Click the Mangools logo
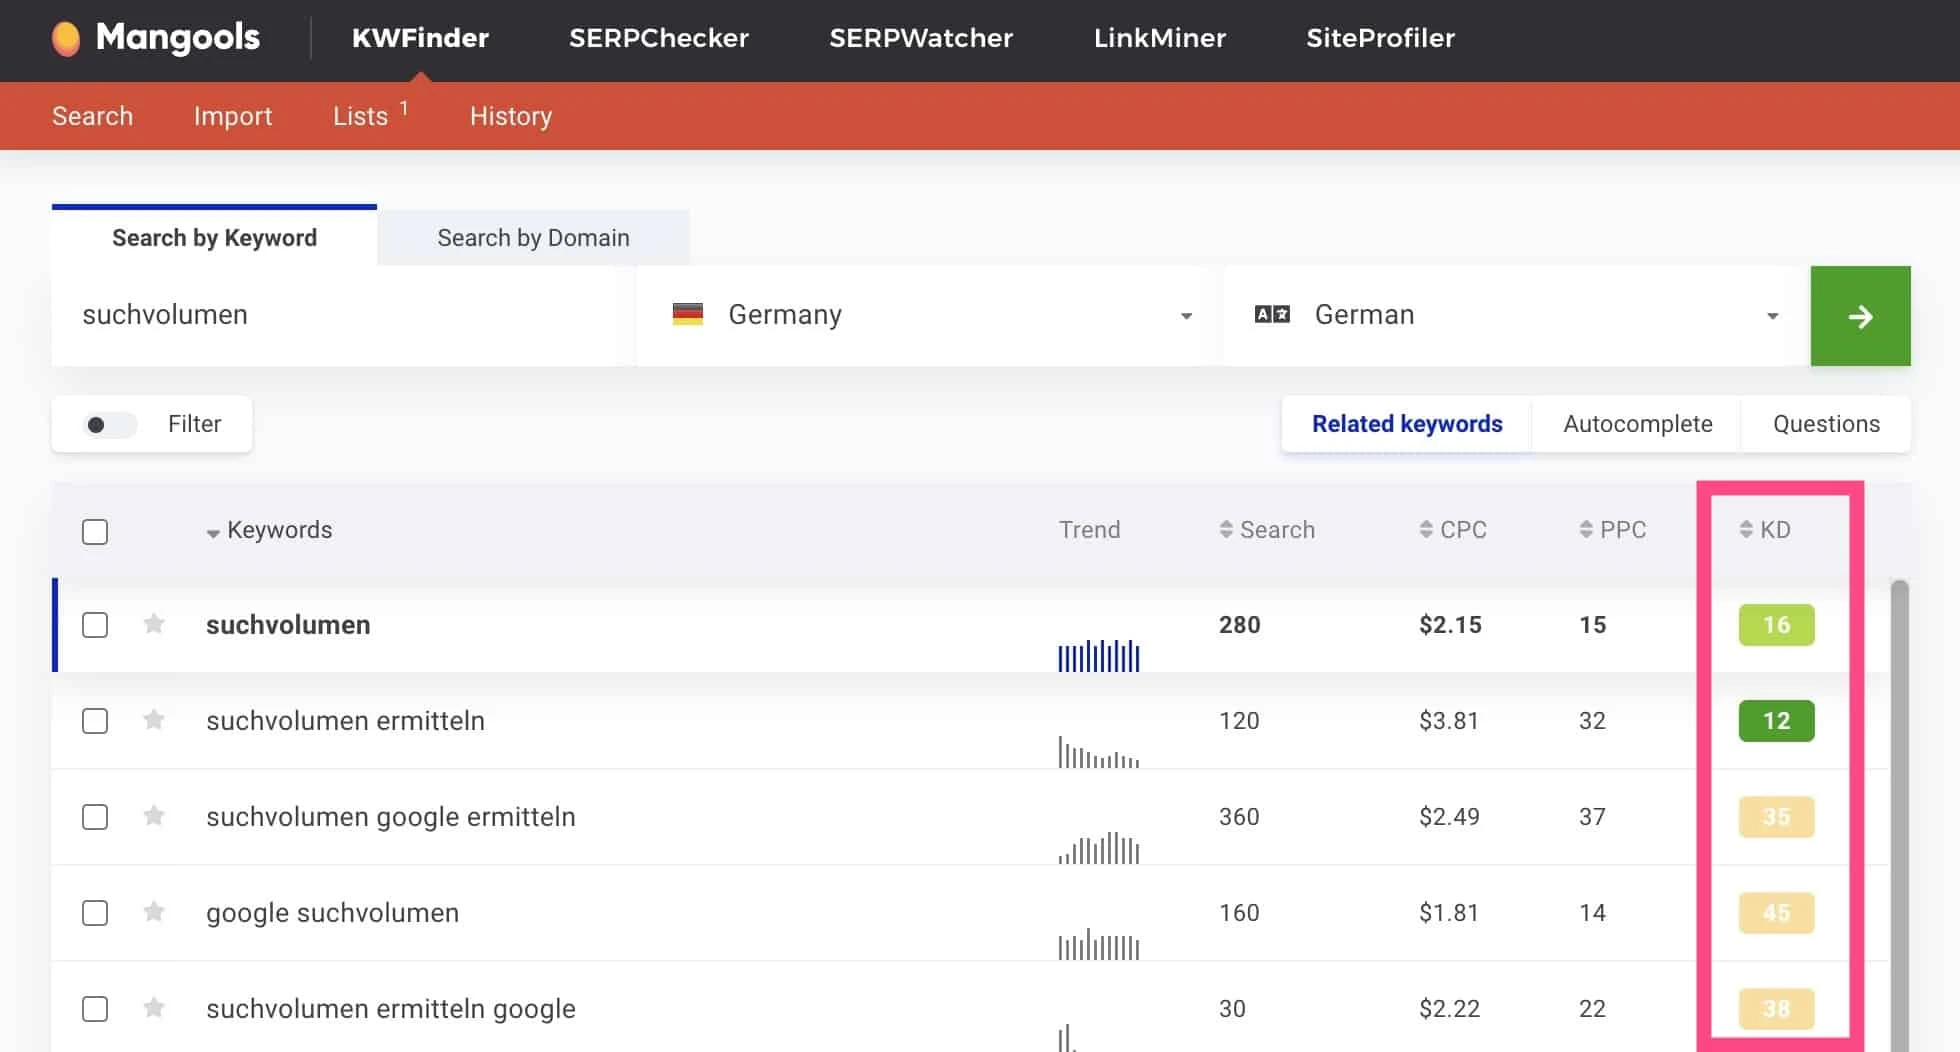The height and width of the screenshot is (1052, 1960). pos(155,38)
